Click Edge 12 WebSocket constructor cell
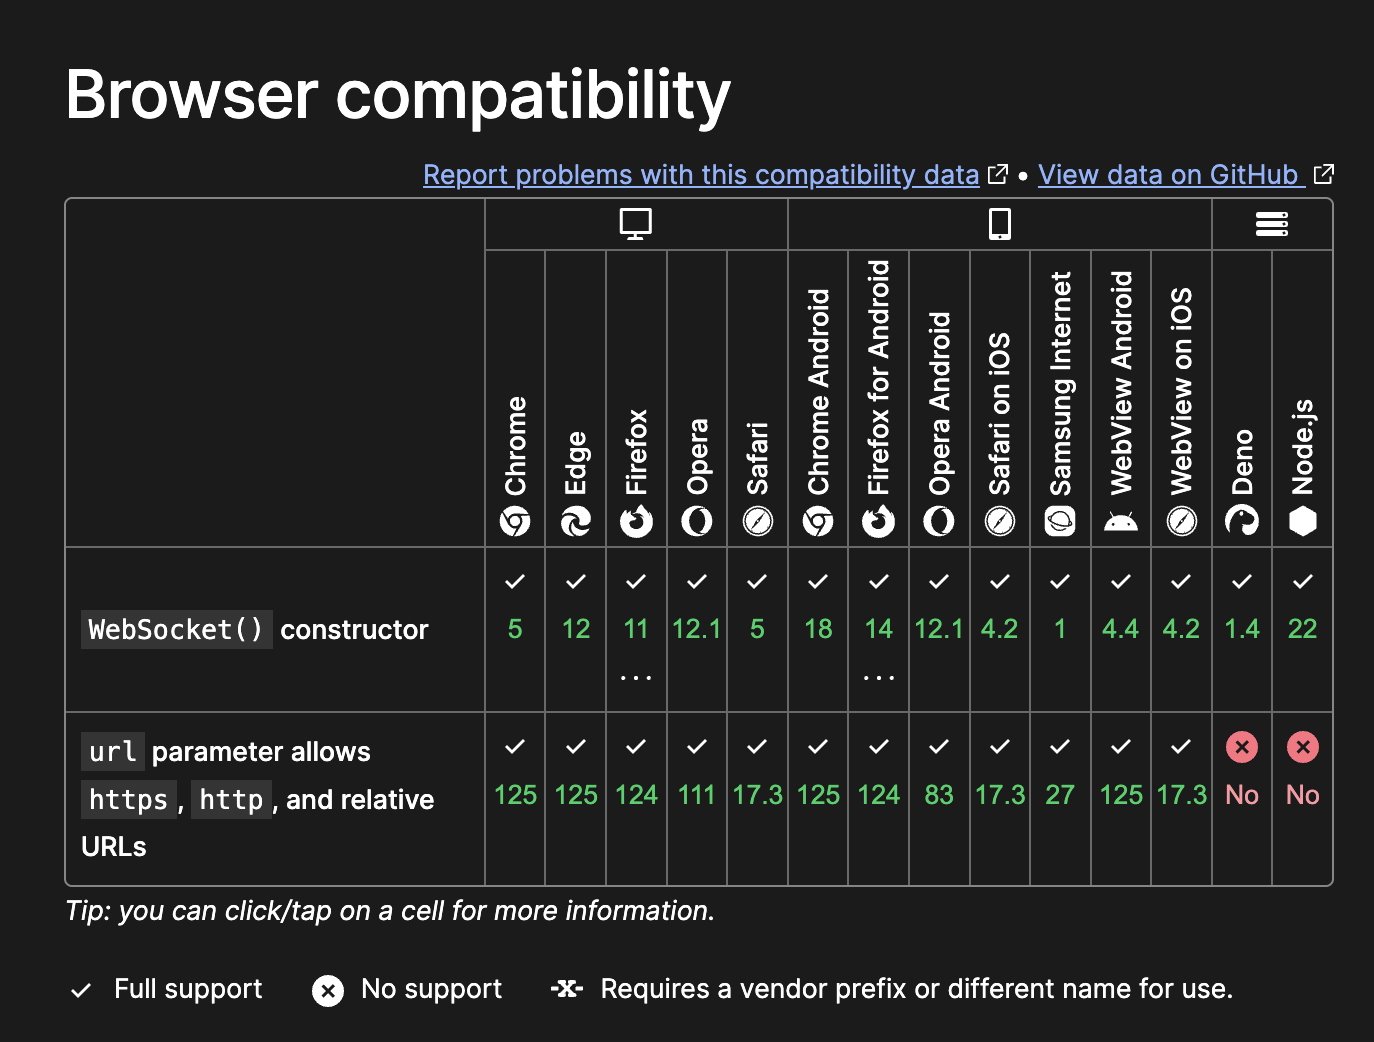The height and width of the screenshot is (1042, 1374). 576,630
